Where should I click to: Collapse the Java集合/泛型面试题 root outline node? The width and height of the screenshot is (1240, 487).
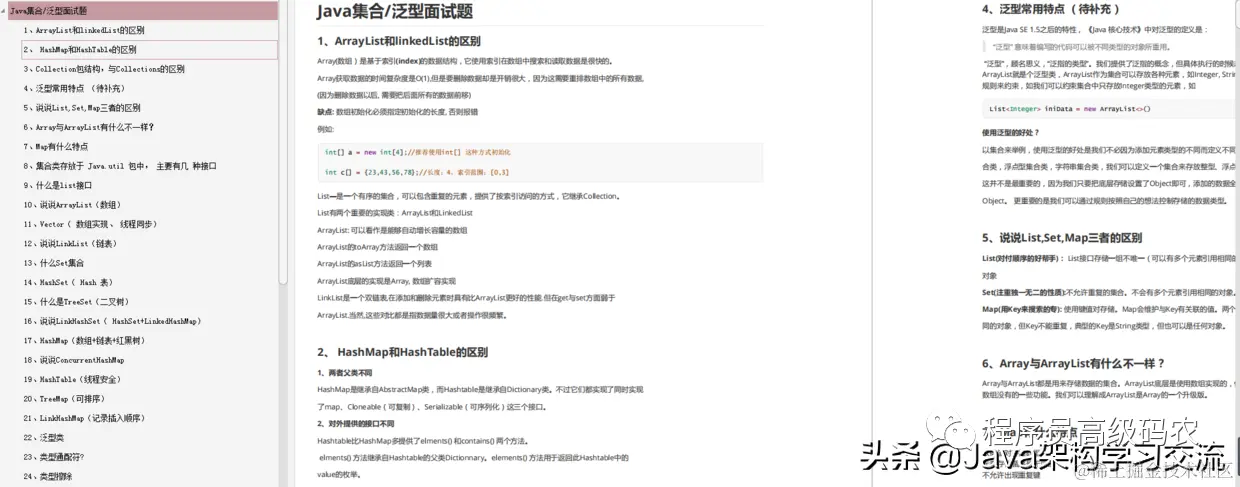tap(5, 11)
